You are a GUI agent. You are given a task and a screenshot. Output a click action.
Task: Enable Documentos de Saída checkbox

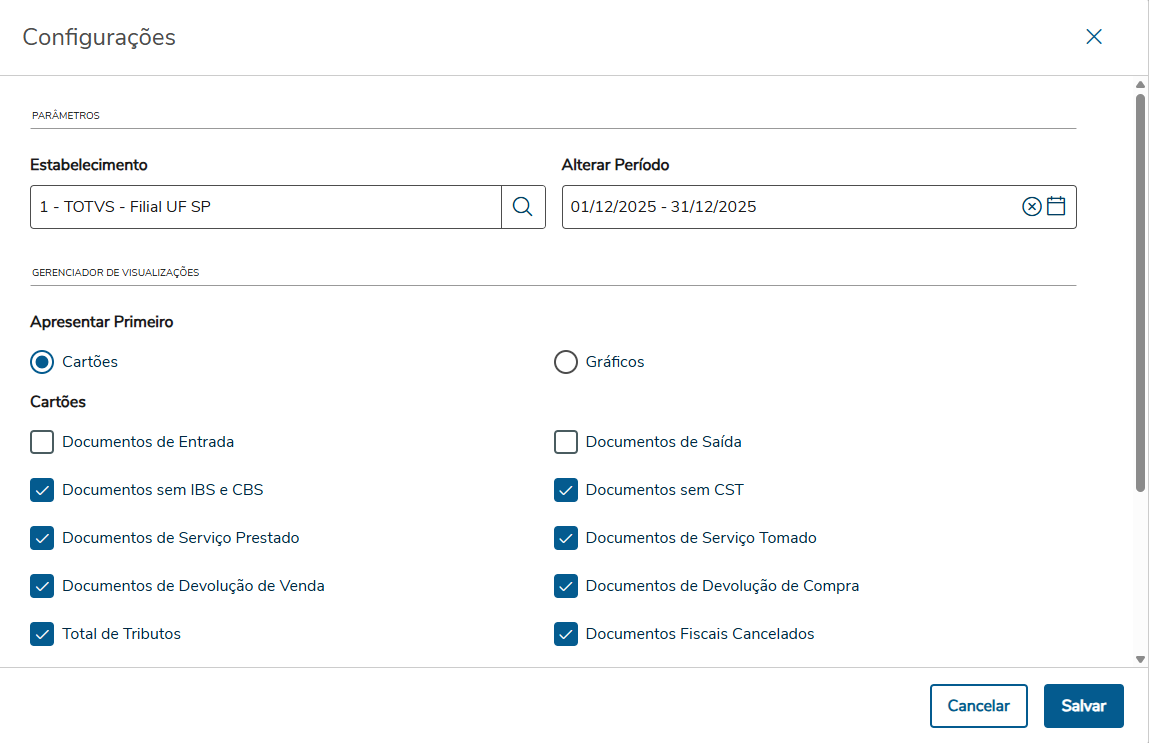[x=566, y=442]
